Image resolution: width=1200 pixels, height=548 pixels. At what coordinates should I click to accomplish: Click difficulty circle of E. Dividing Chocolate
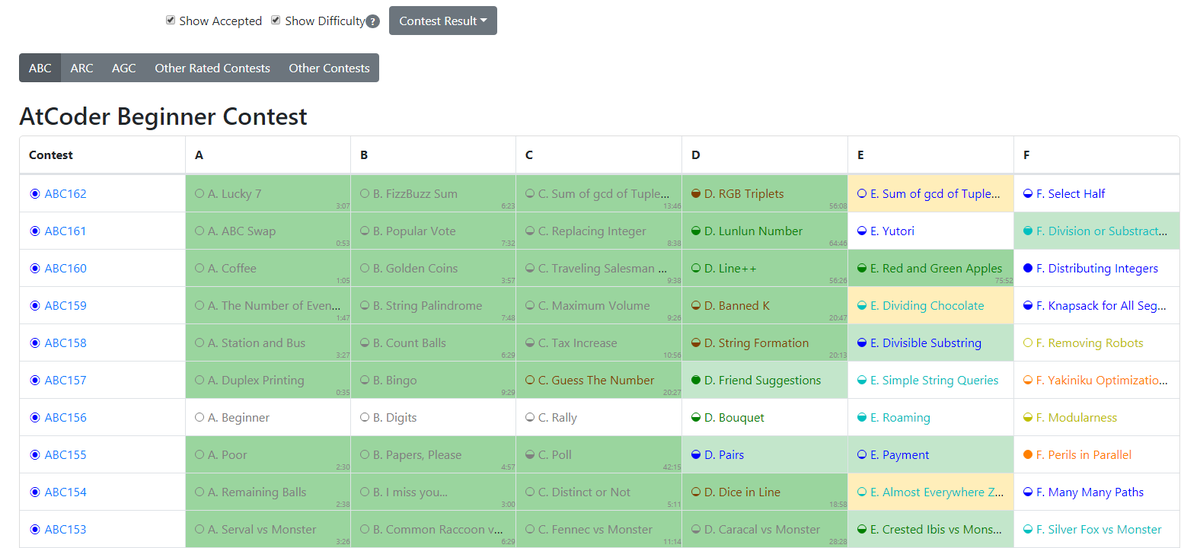[x=862, y=306]
